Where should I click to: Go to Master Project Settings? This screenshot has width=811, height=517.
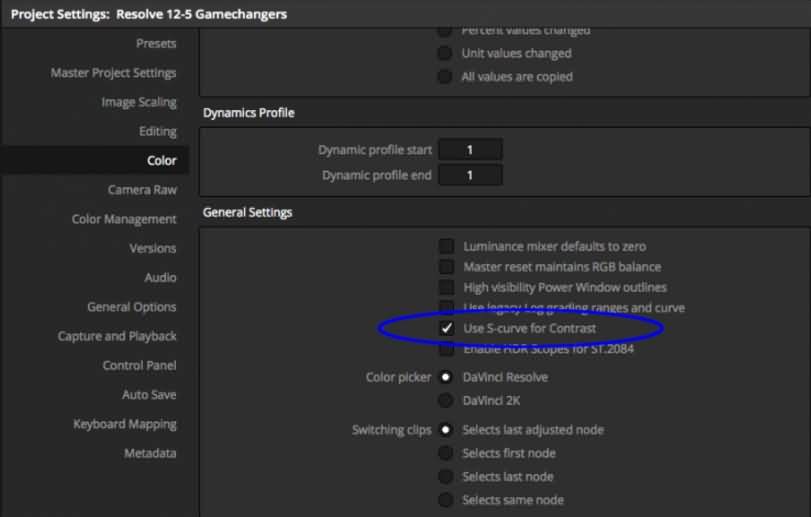click(113, 73)
